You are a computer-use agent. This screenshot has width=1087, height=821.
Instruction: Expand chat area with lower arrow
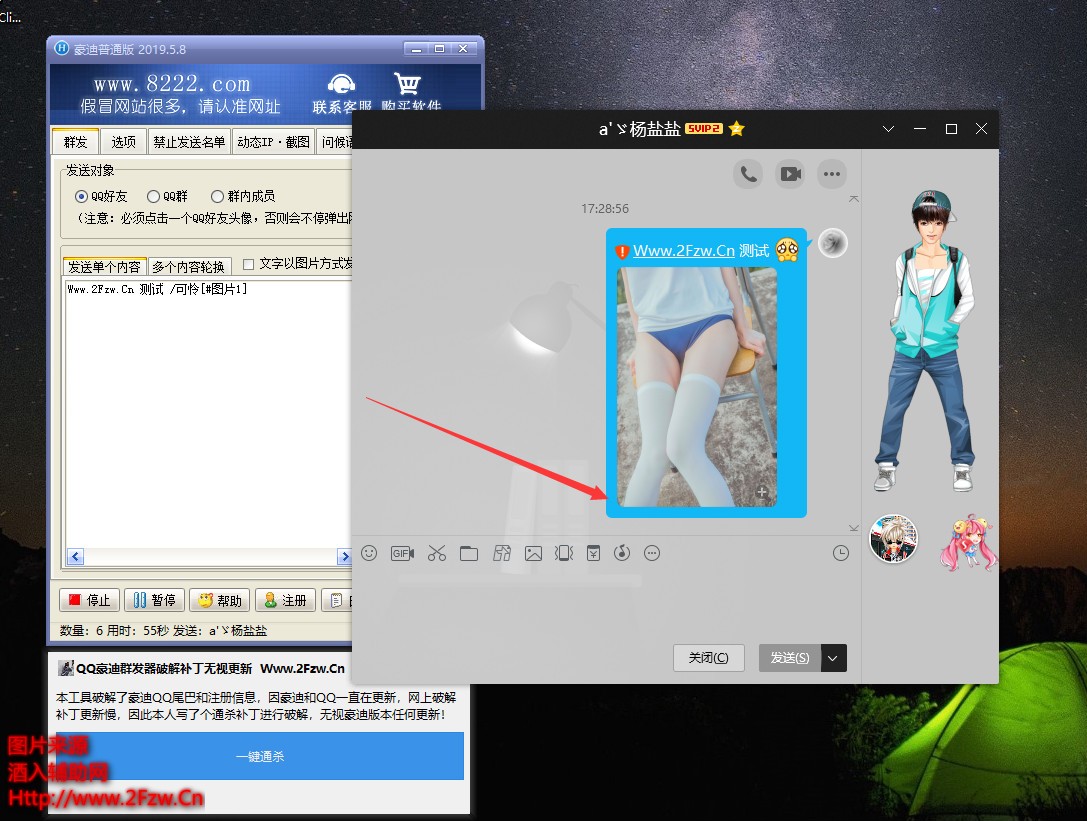coord(853,528)
